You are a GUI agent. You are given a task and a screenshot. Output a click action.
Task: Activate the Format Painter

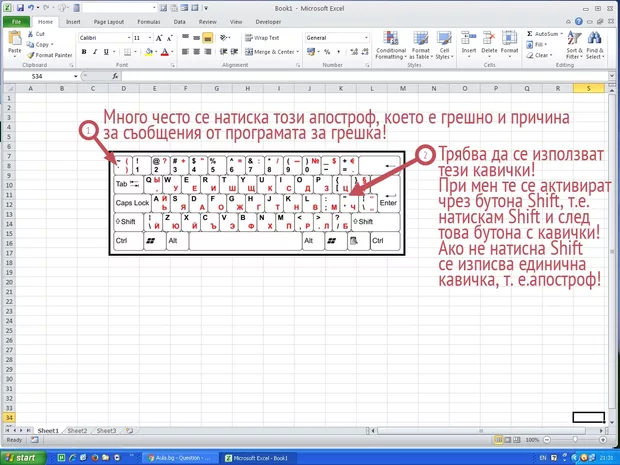tap(50, 55)
